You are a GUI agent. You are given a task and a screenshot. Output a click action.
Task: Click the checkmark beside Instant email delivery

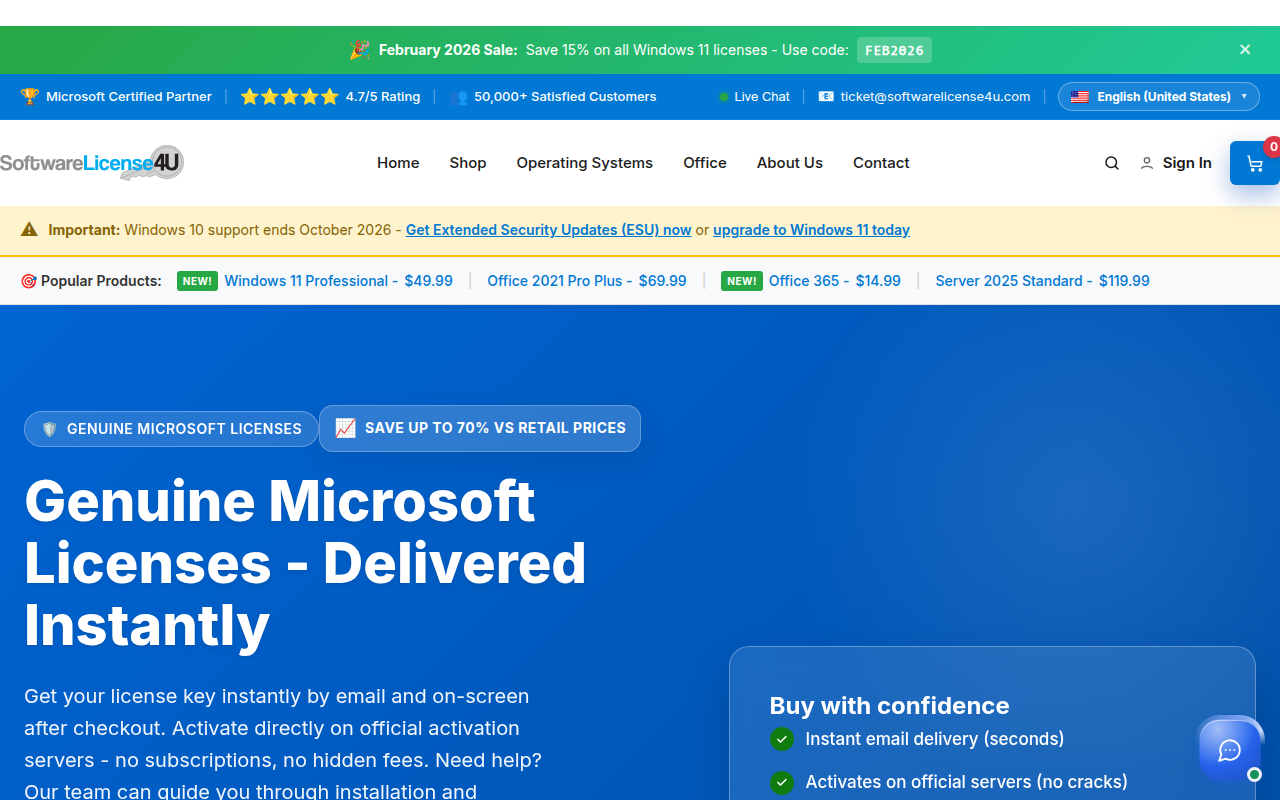click(782, 739)
